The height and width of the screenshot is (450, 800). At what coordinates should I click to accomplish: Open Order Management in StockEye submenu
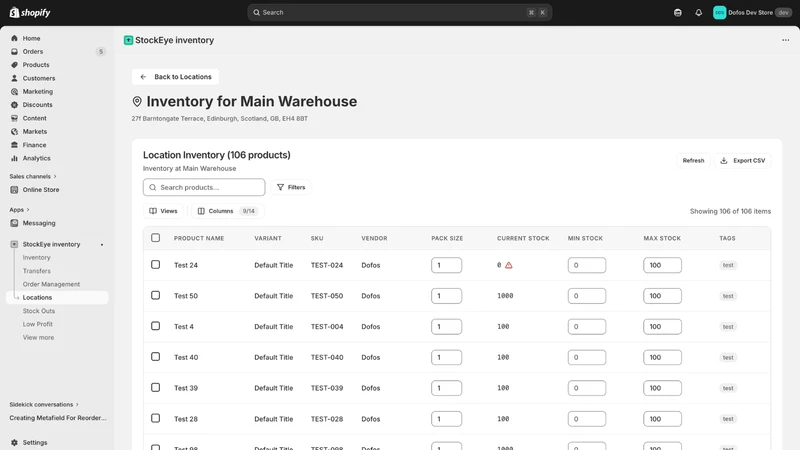51,284
